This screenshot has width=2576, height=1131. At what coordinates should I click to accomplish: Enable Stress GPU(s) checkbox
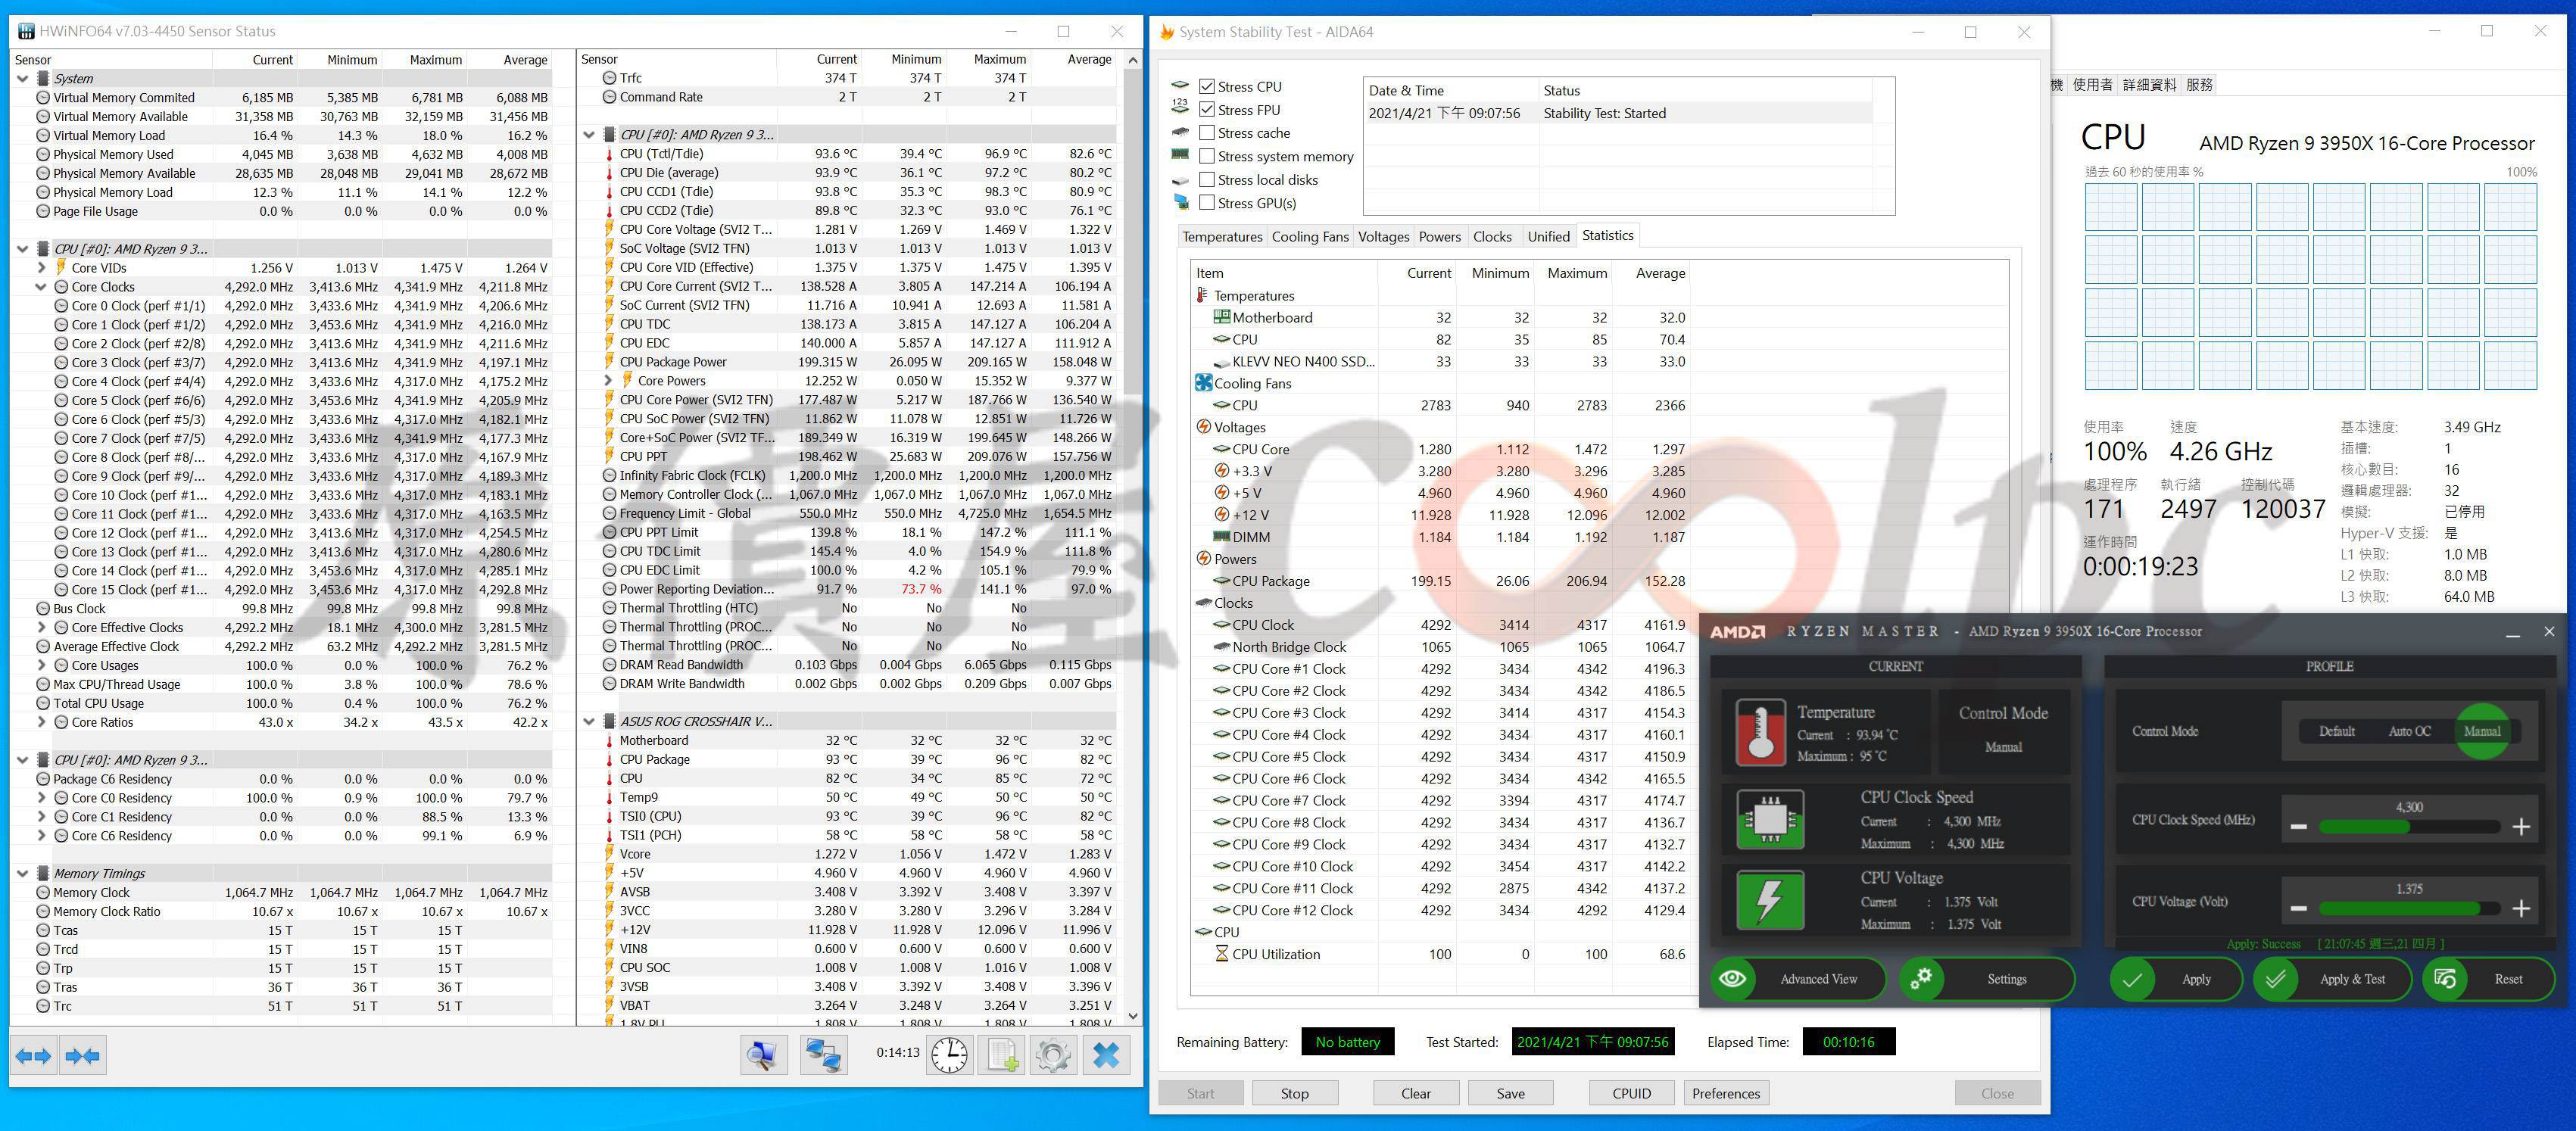[x=1207, y=203]
